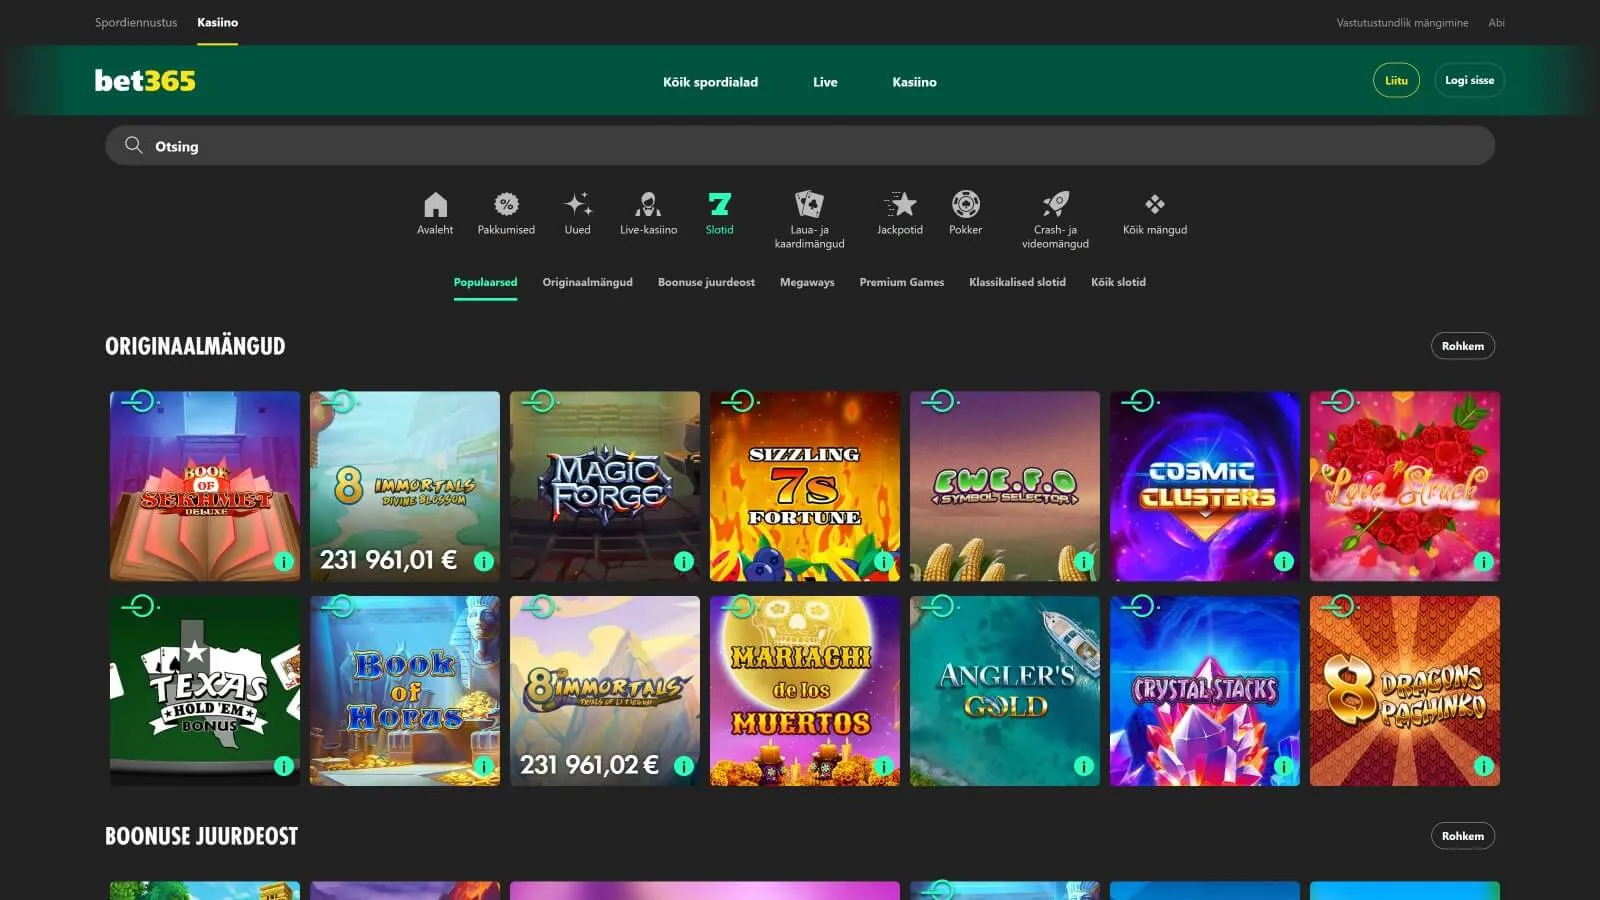Click Rohkem next to Boonuse juurdeost
The image size is (1600, 900).
(1462, 836)
